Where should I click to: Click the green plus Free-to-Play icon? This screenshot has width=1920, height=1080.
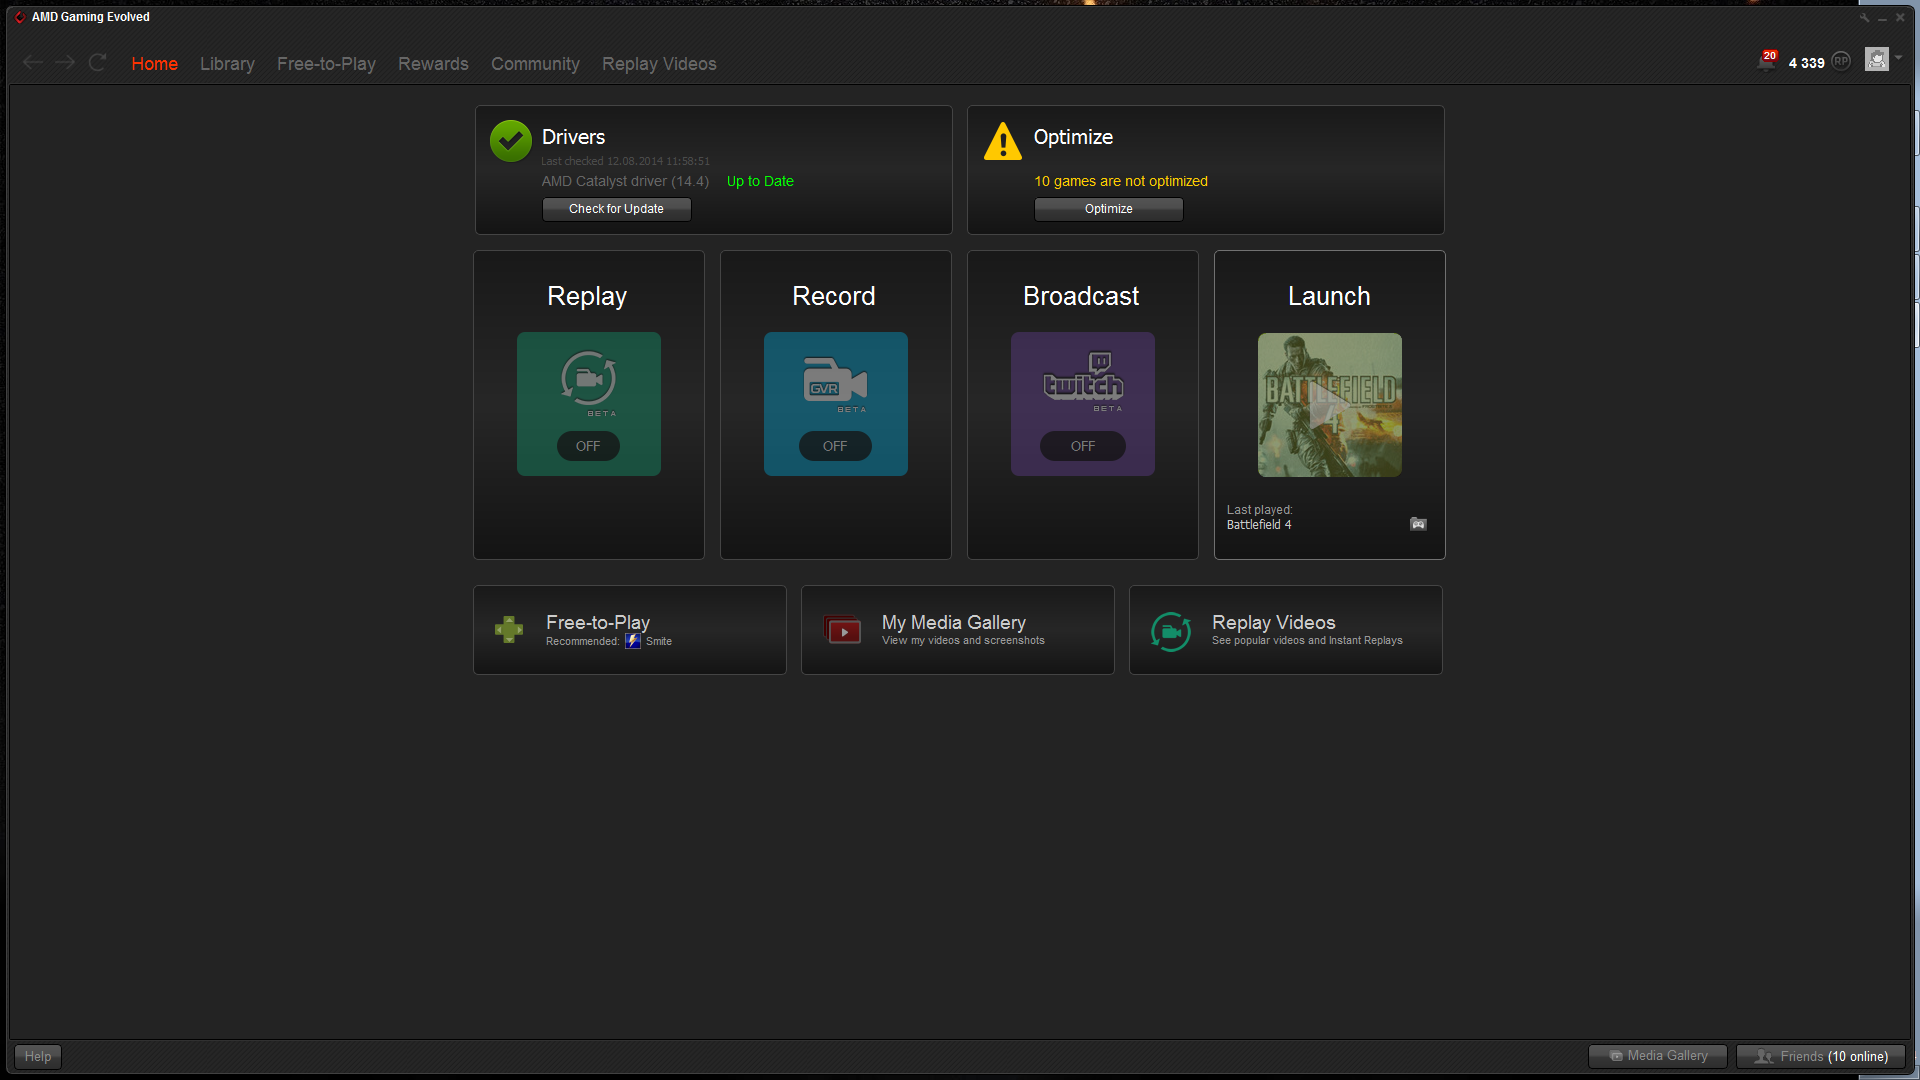pos(509,629)
